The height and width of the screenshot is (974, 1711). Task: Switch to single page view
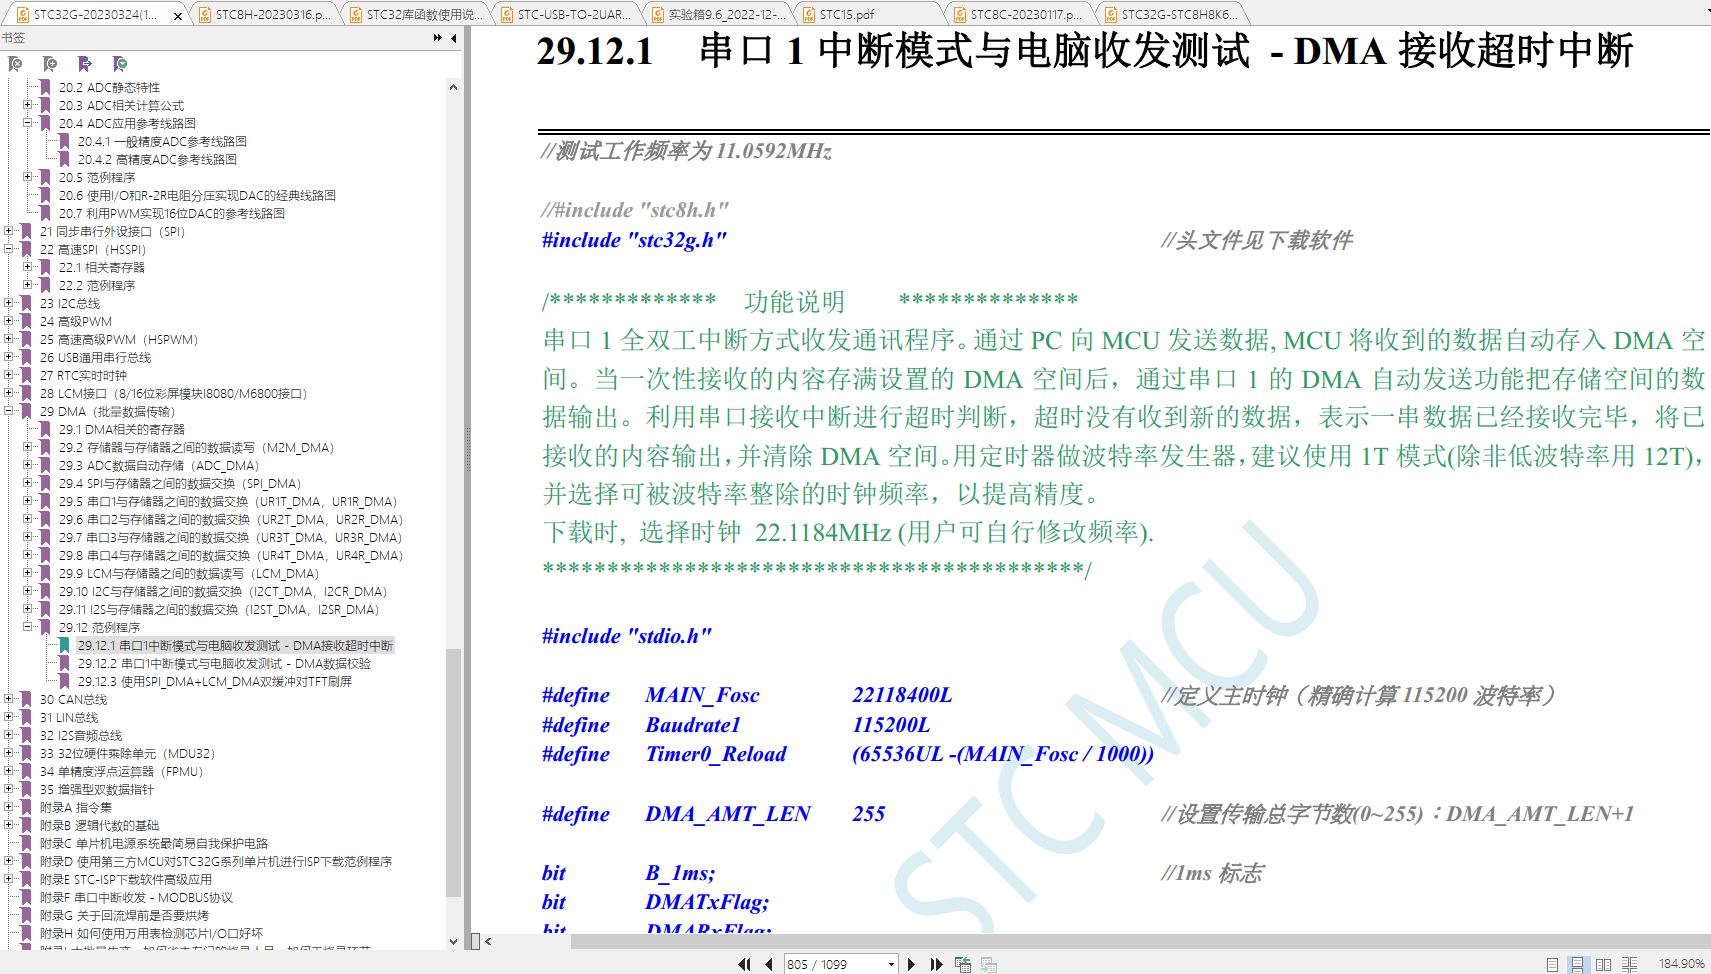[1552, 964]
